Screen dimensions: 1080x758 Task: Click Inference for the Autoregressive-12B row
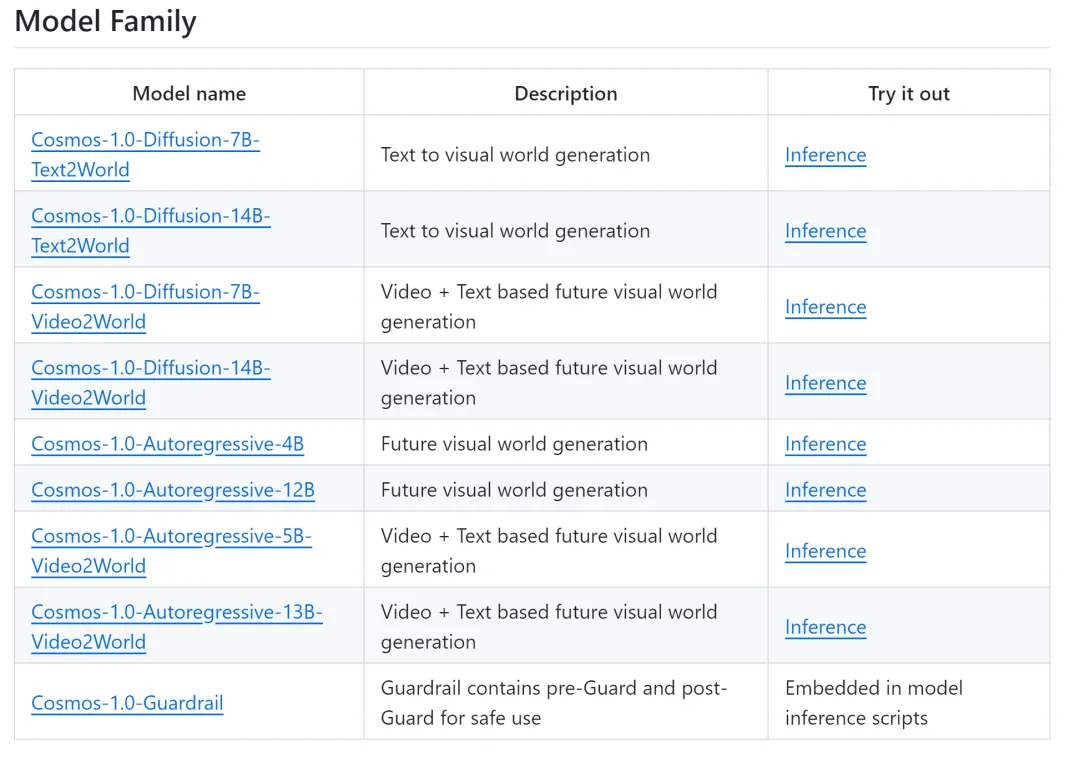tap(825, 490)
